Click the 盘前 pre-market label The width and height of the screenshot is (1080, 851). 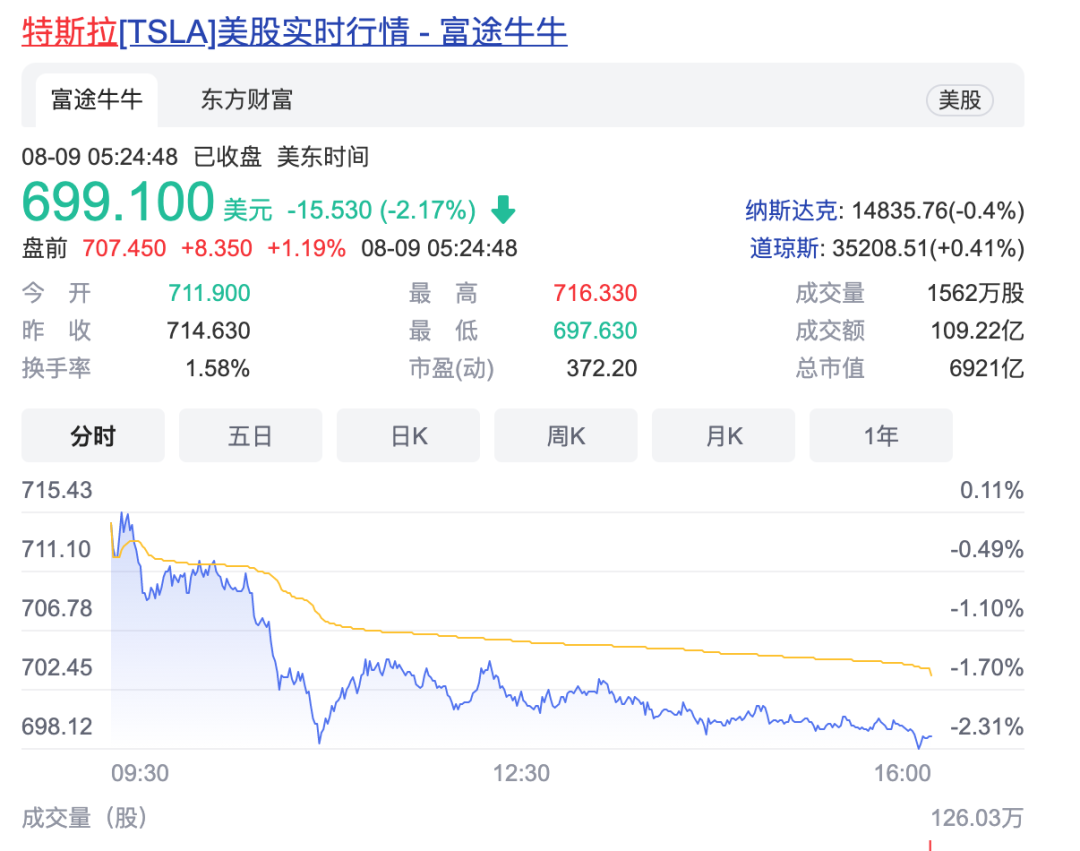point(45,249)
